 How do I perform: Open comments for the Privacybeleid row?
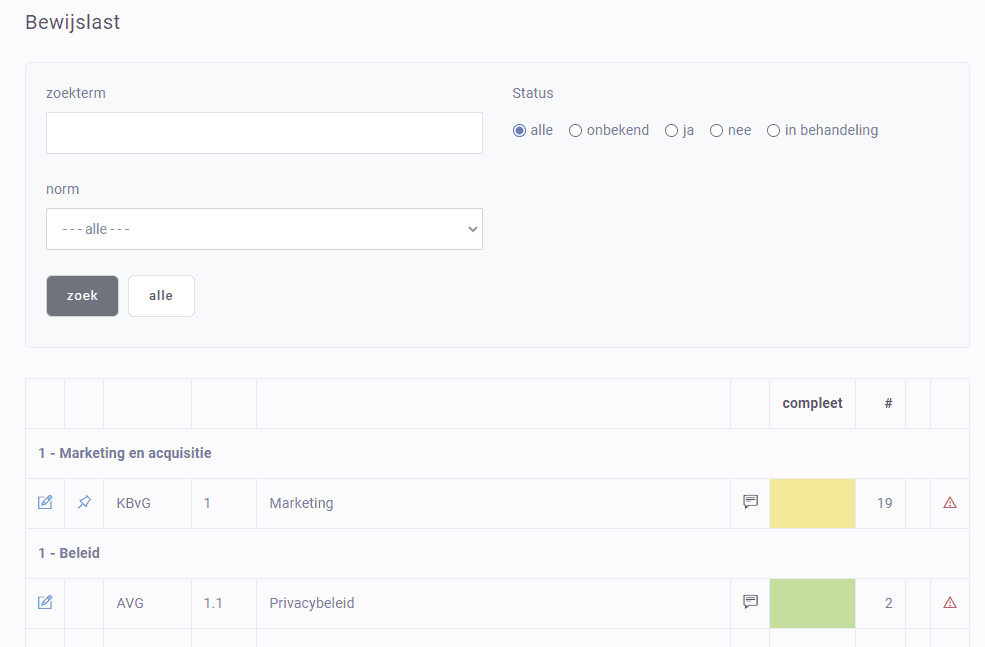[x=750, y=602]
